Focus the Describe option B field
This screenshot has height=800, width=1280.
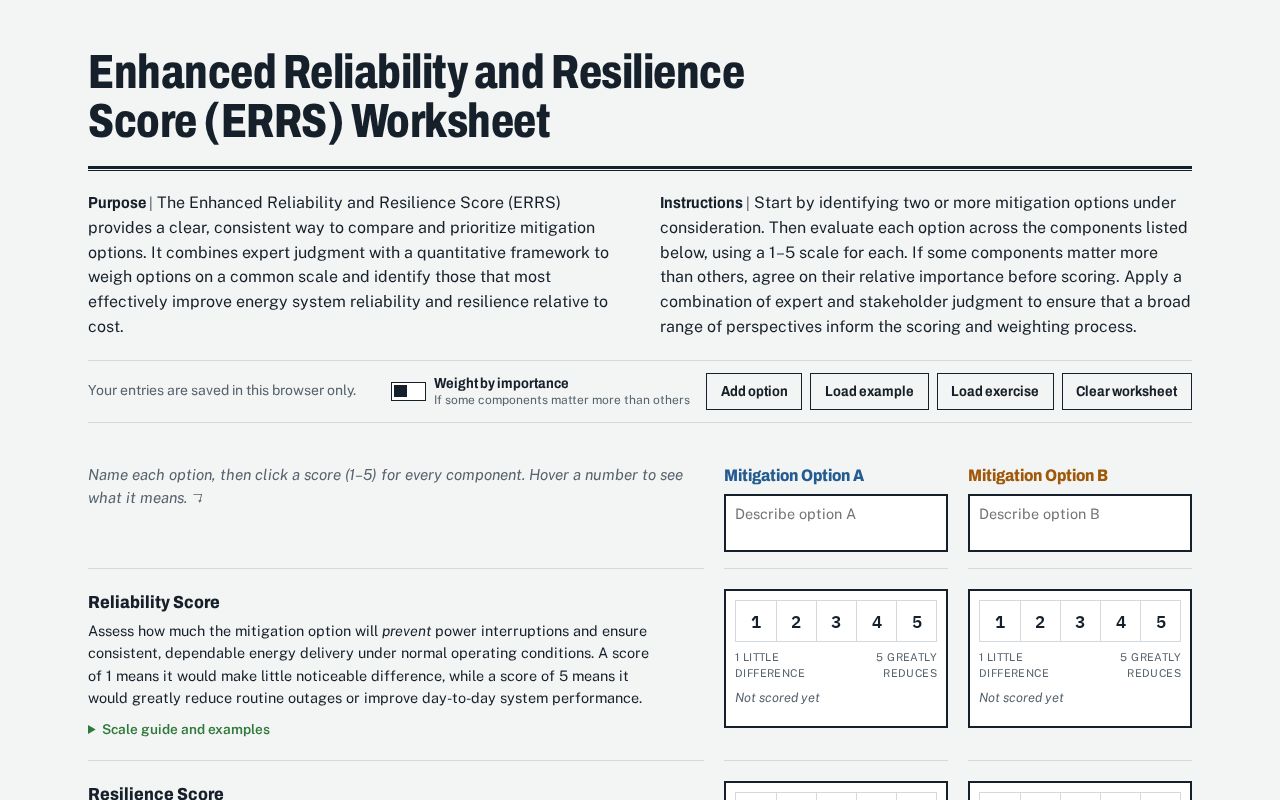click(x=1080, y=523)
